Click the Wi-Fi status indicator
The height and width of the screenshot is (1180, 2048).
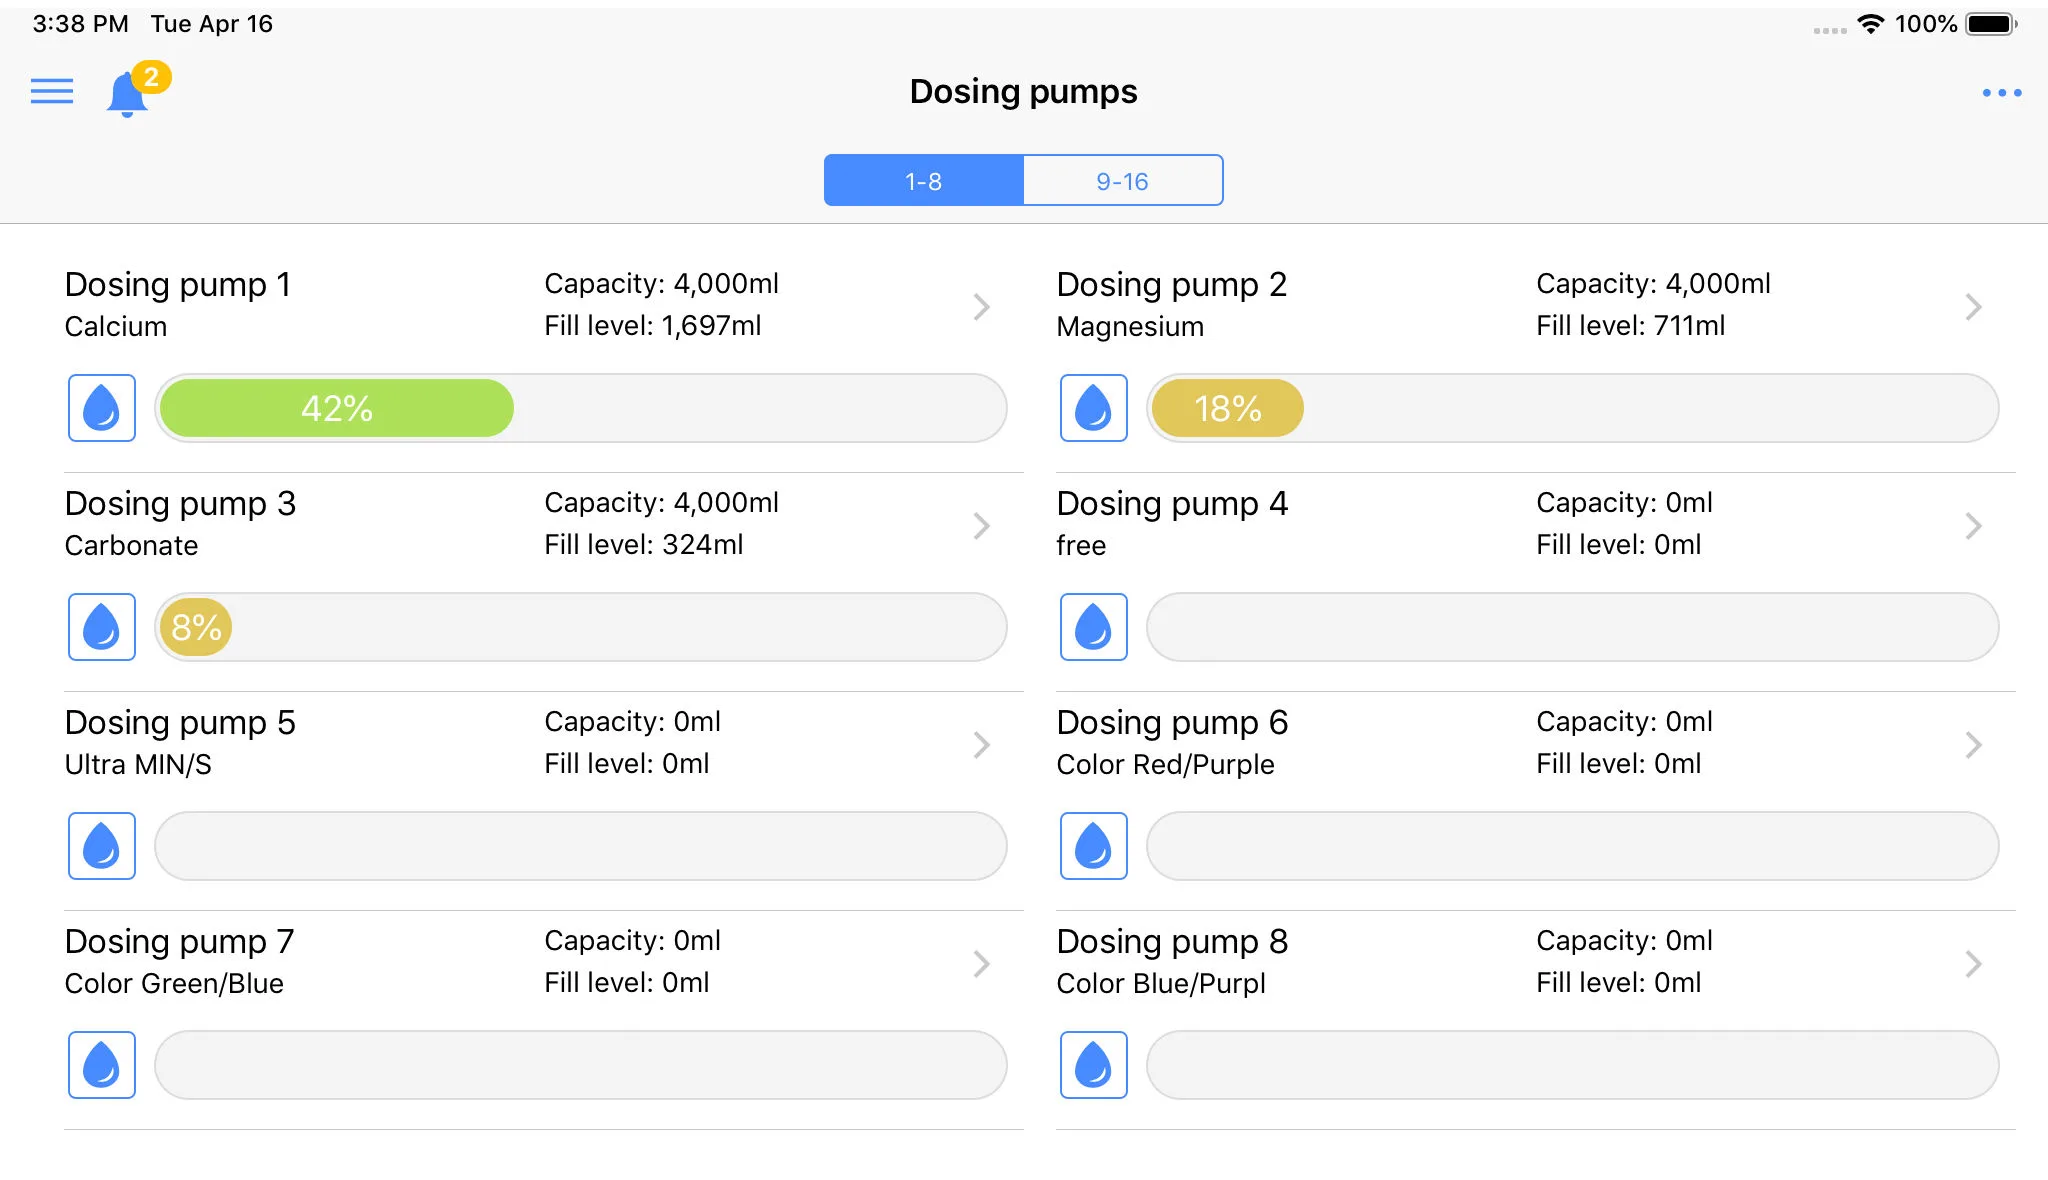[1870, 24]
